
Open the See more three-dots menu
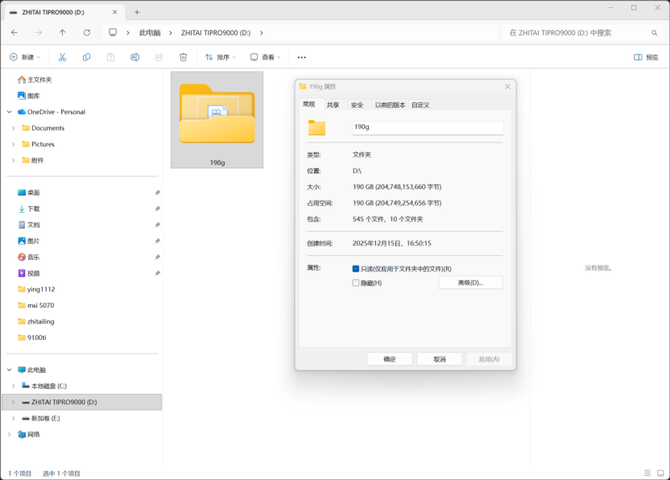[x=302, y=57]
